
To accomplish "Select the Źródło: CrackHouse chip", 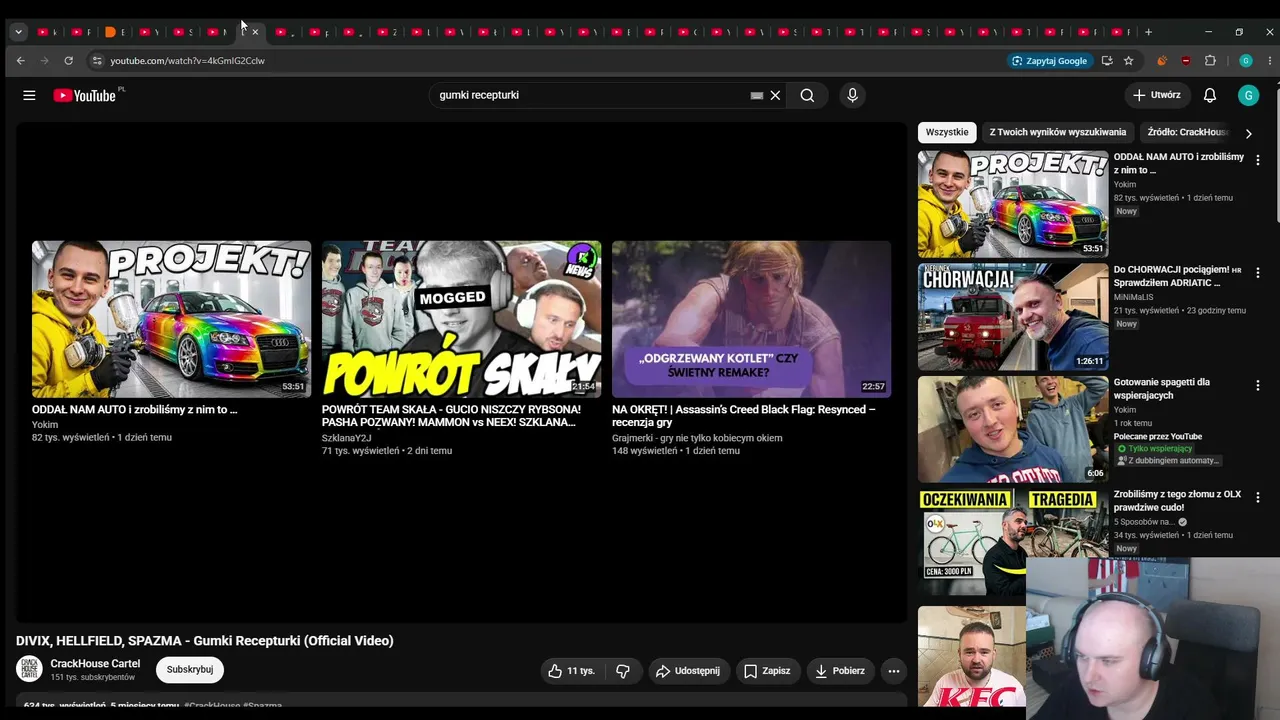I will coord(1187,132).
